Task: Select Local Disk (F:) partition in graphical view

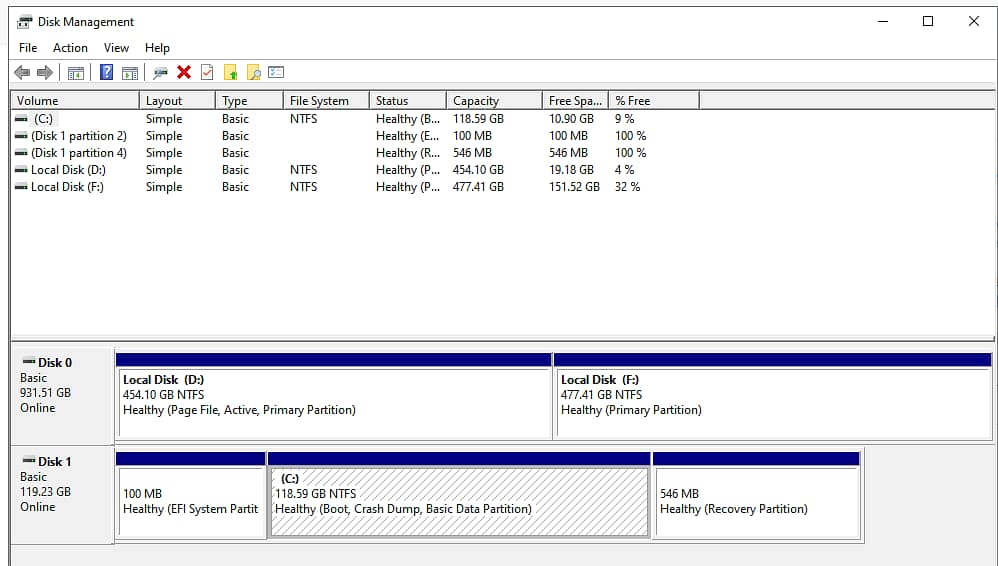Action: [773, 396]
